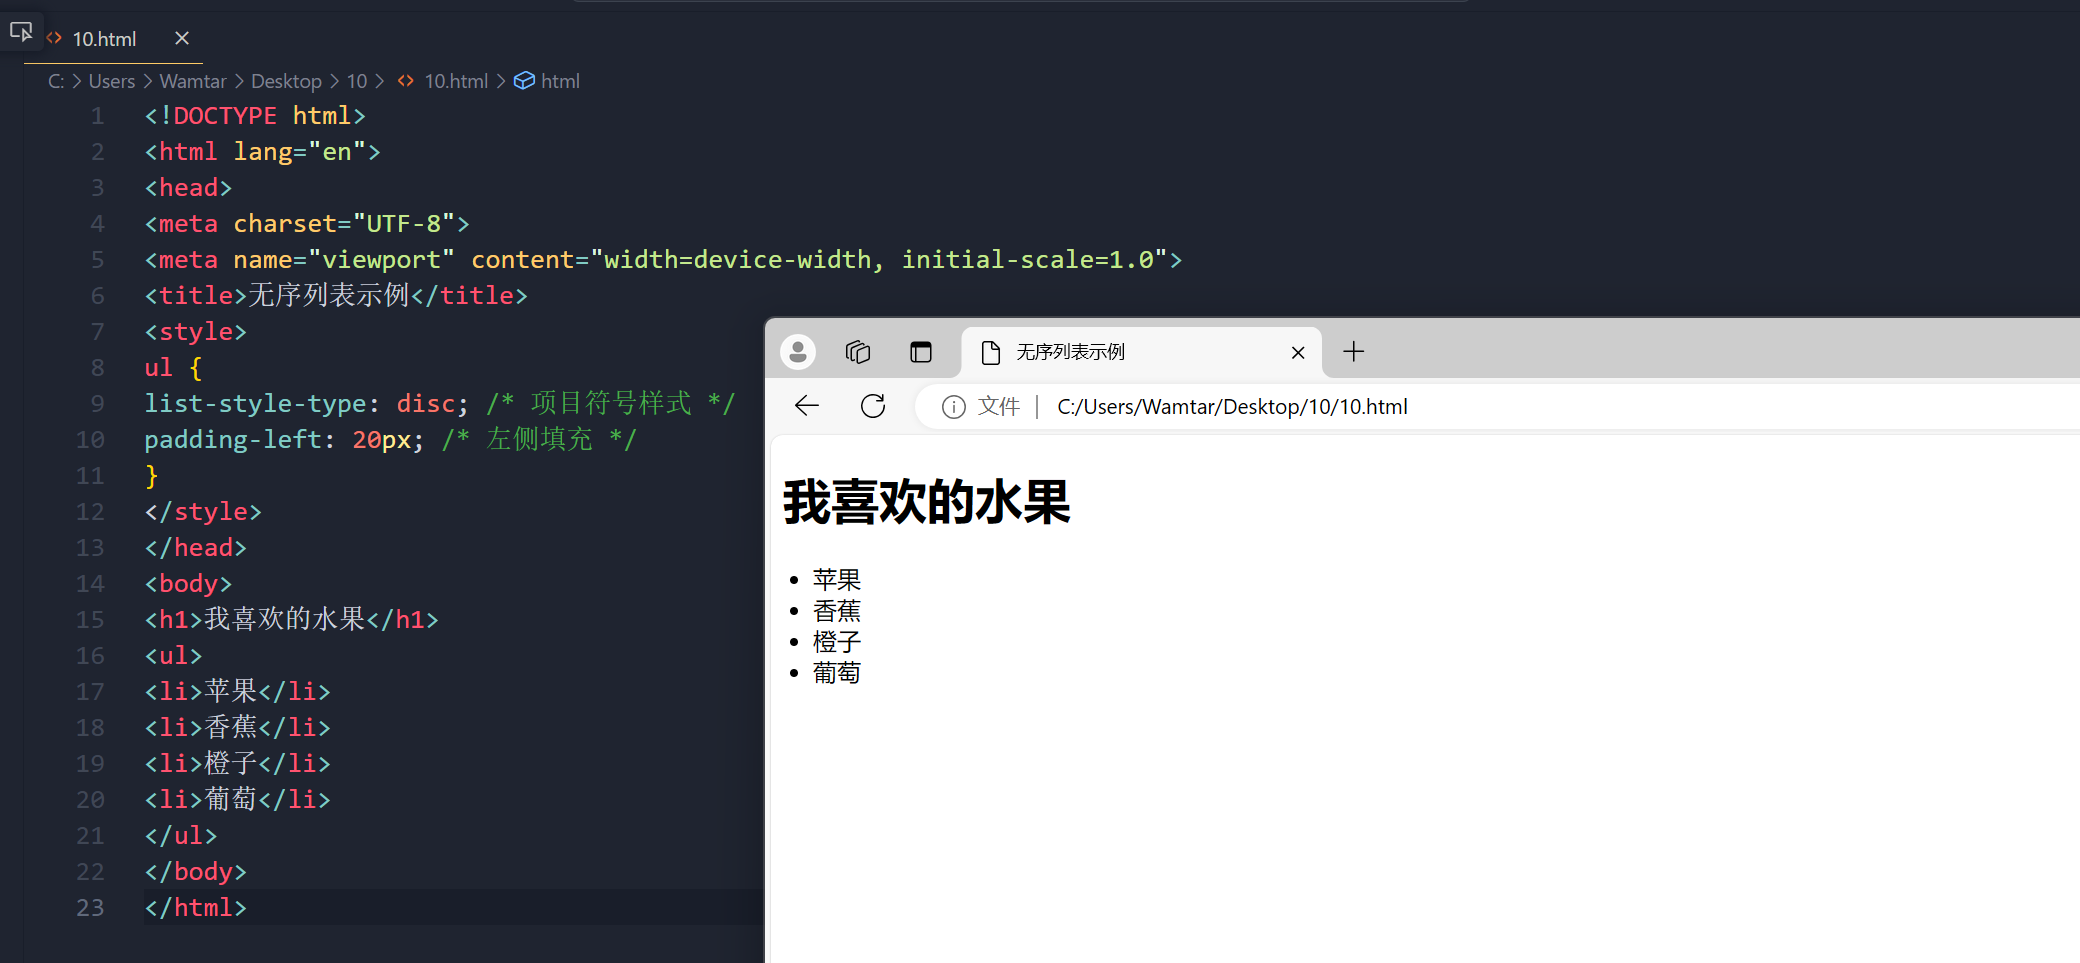Click the 我喜欢的水果 heading in the browser

pos(927,502)
